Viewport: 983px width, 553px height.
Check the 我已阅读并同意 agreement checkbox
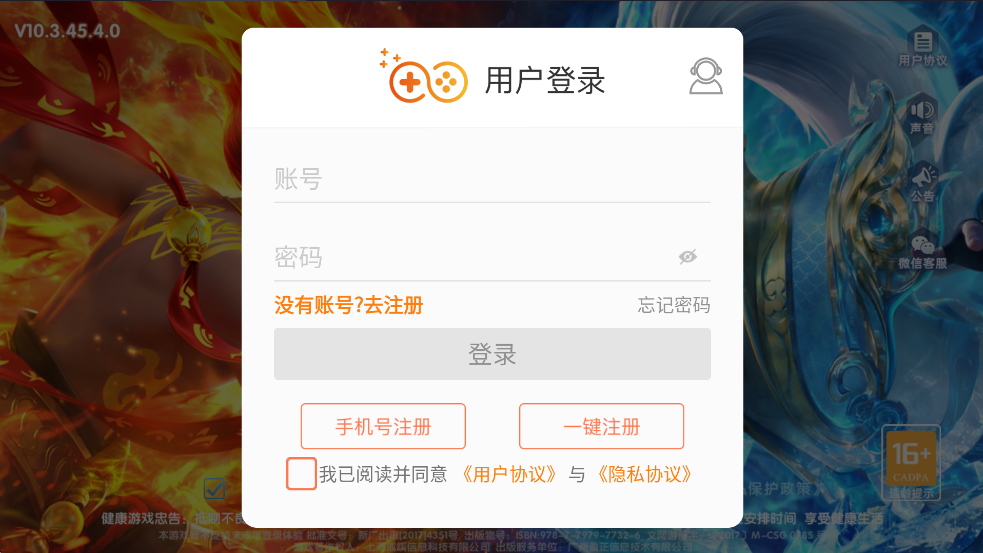[301, 473]
